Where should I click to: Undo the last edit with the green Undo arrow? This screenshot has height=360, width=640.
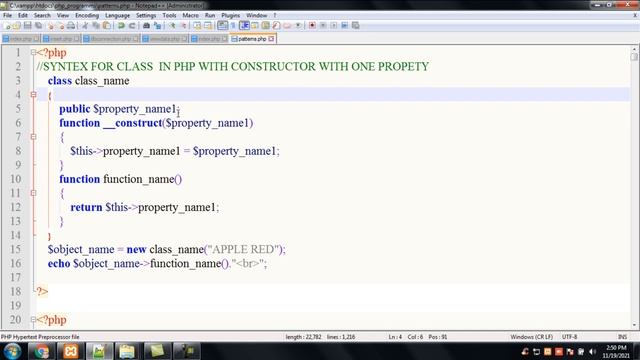pyautogui.click(x=121, y=26)
